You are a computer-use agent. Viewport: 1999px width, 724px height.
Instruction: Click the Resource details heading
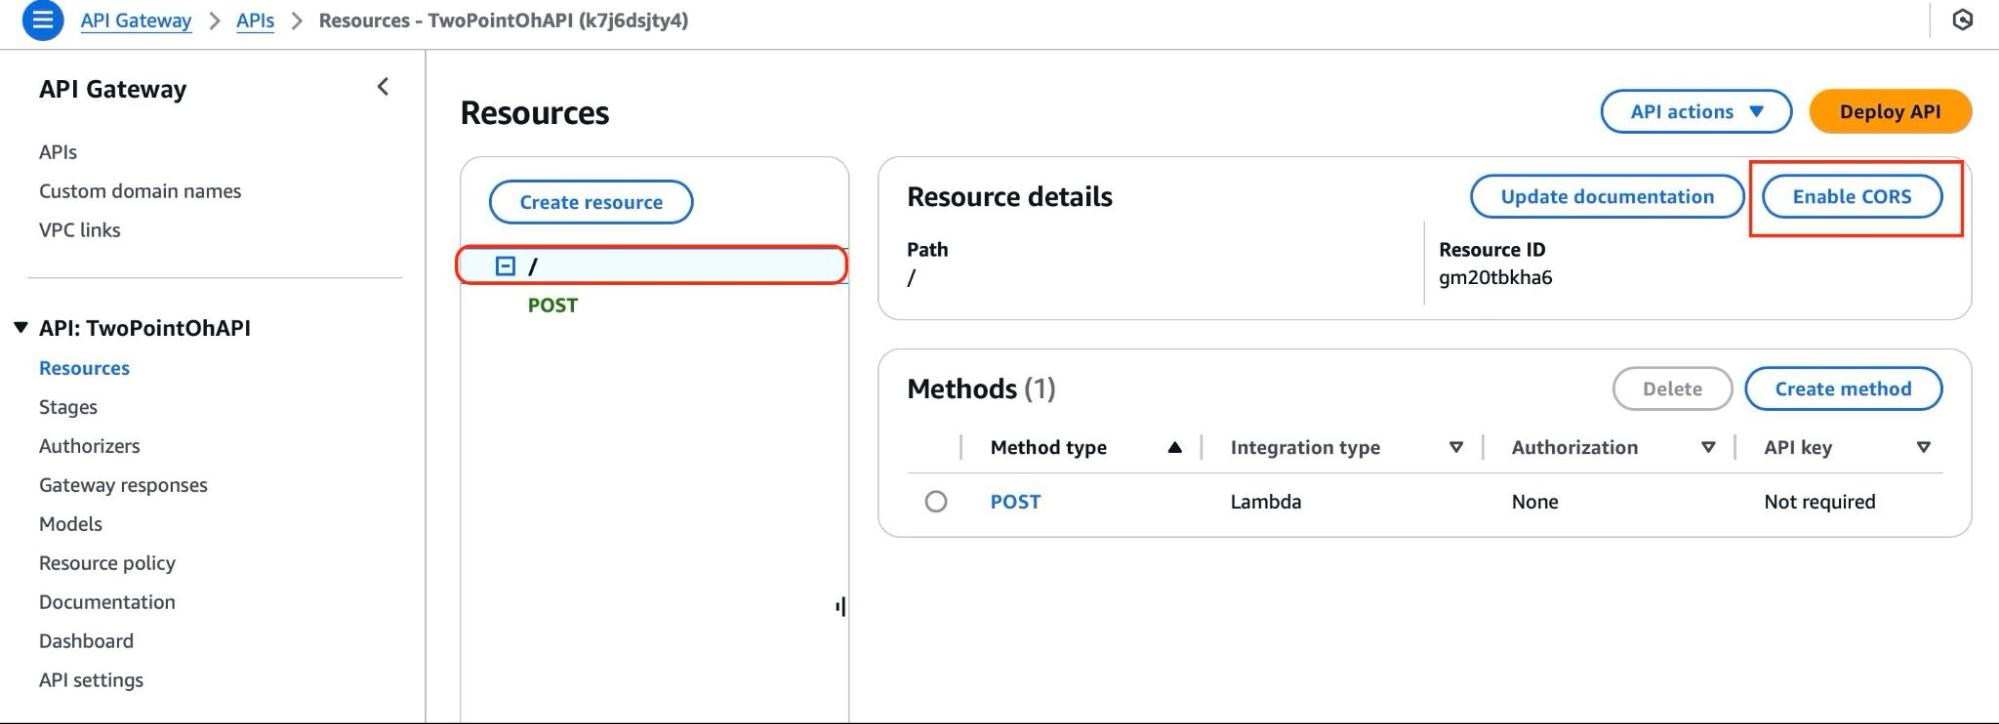(x=1009, y=196)
